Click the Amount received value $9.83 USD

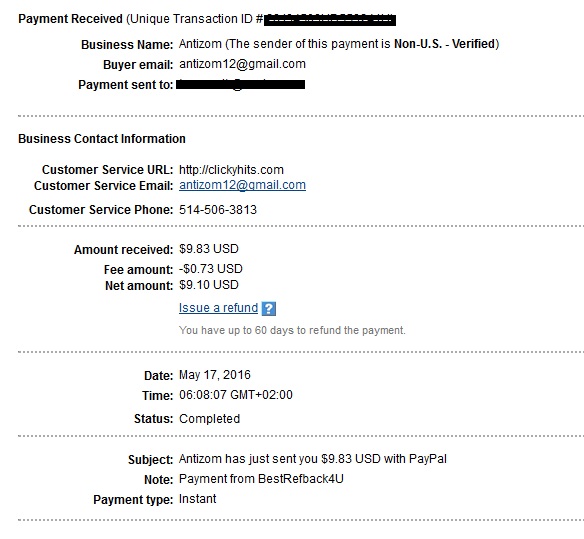(x=209, y=249)
